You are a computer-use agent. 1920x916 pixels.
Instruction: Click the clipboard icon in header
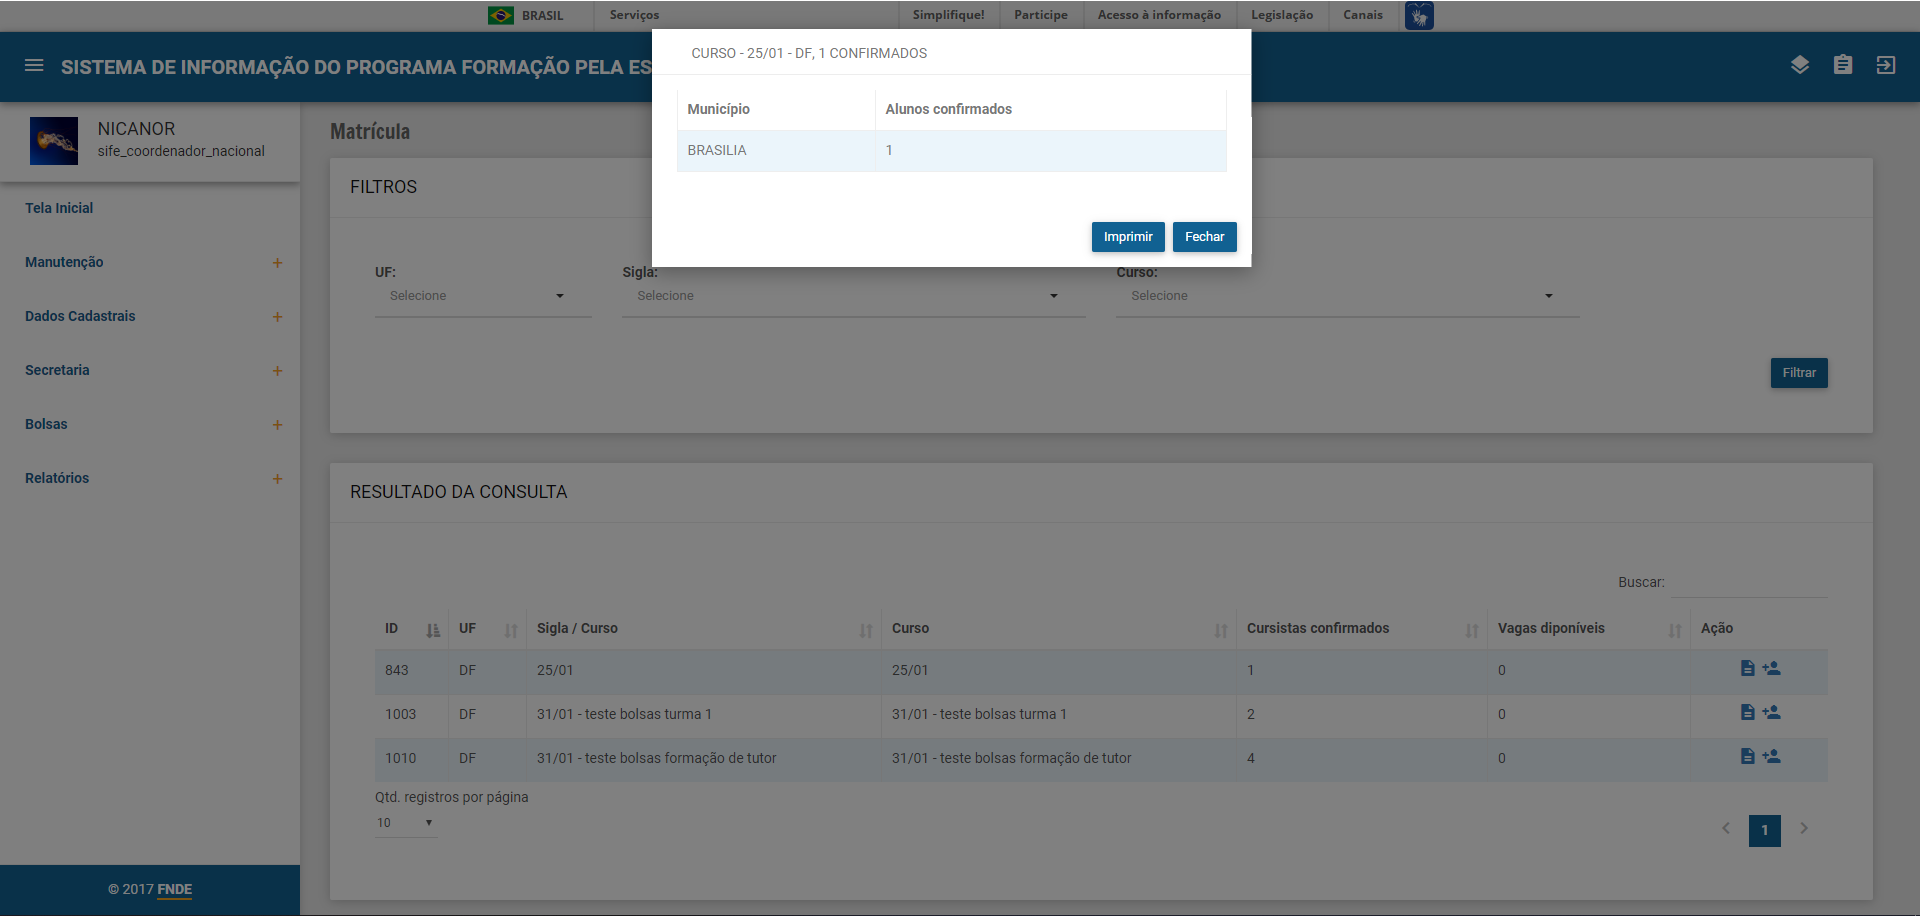click(x=1842, y=65)
